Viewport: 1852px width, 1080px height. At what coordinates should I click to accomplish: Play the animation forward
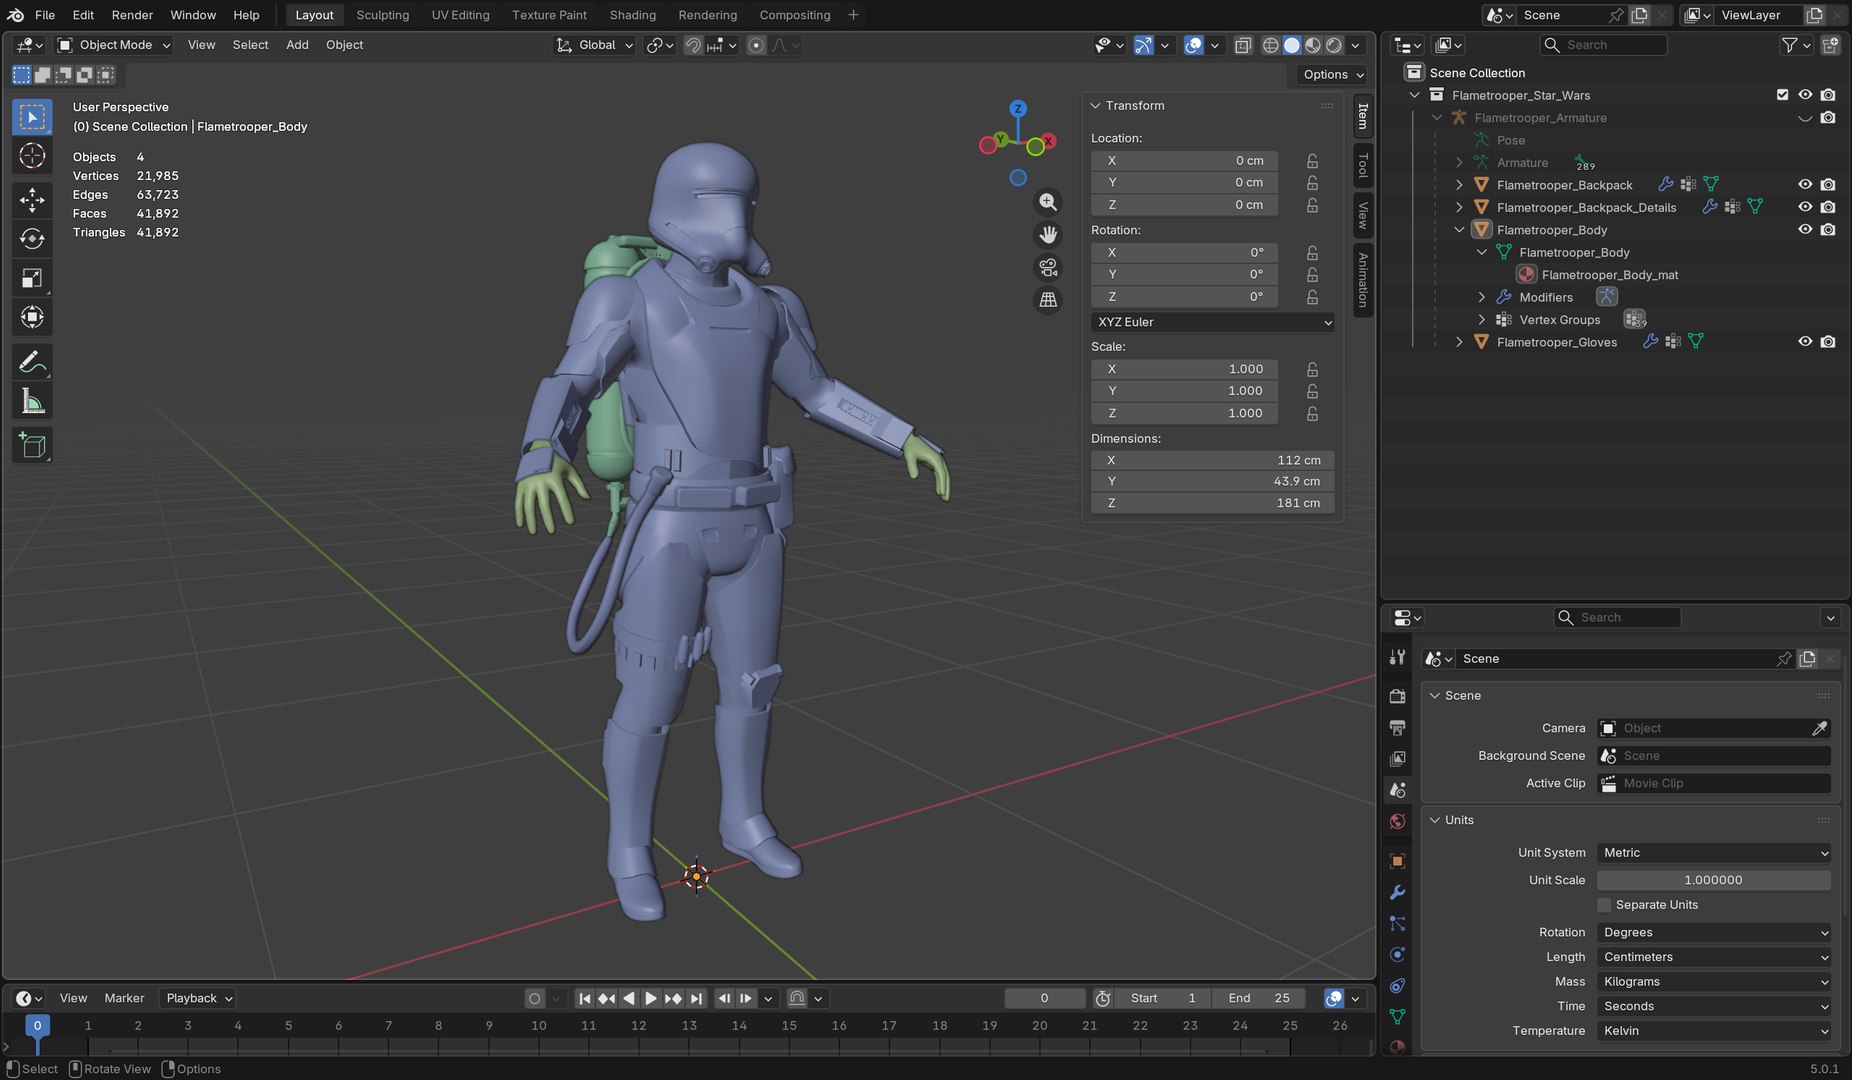click(x=651, y=998)
